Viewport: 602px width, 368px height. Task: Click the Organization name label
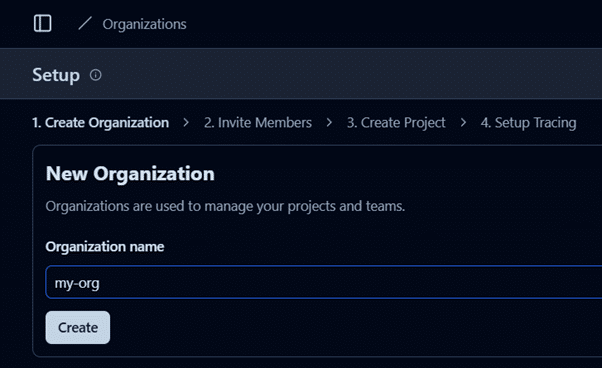105,247
